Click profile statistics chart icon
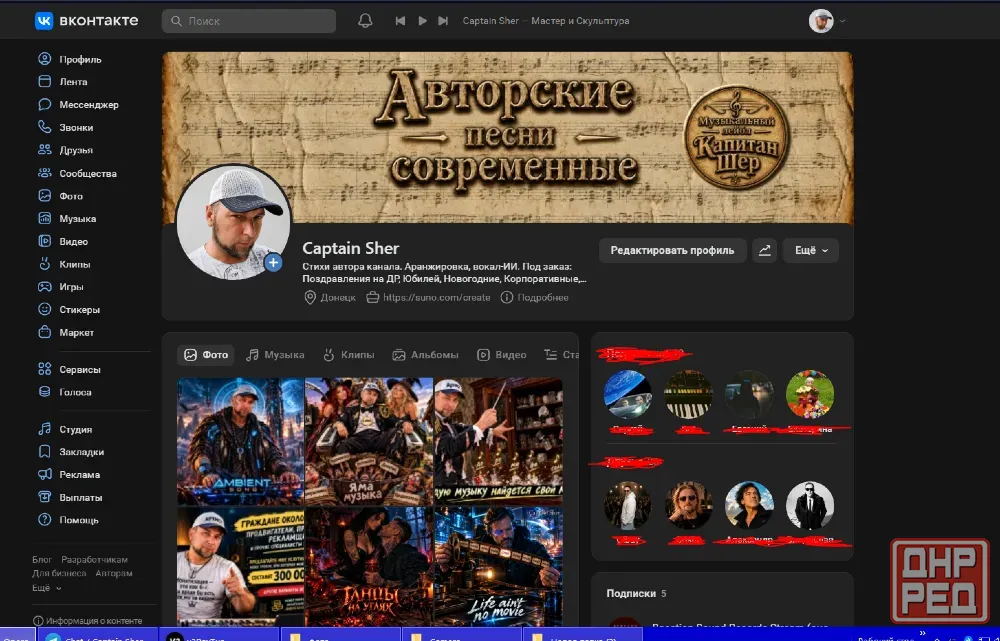 click(764, 250)
